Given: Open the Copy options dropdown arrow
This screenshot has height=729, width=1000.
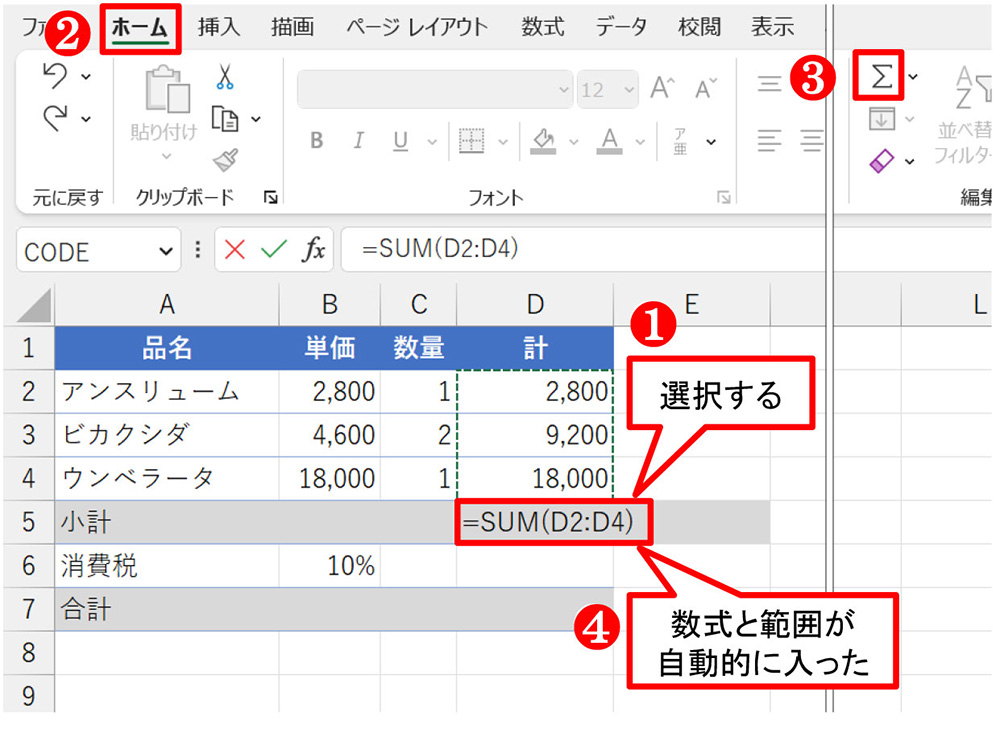Looking at the screenshot, I should pyautogui.click(x=256, y=119).
